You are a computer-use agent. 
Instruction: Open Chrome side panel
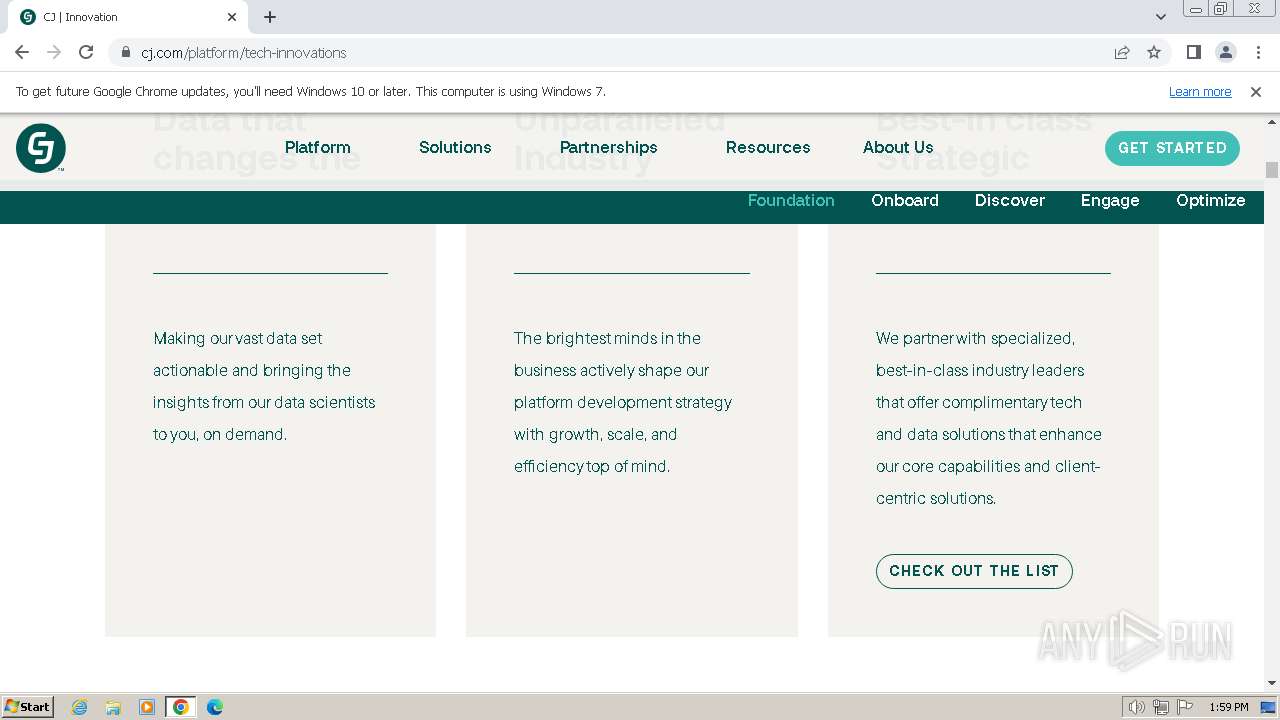click(x=1193, y=52)
